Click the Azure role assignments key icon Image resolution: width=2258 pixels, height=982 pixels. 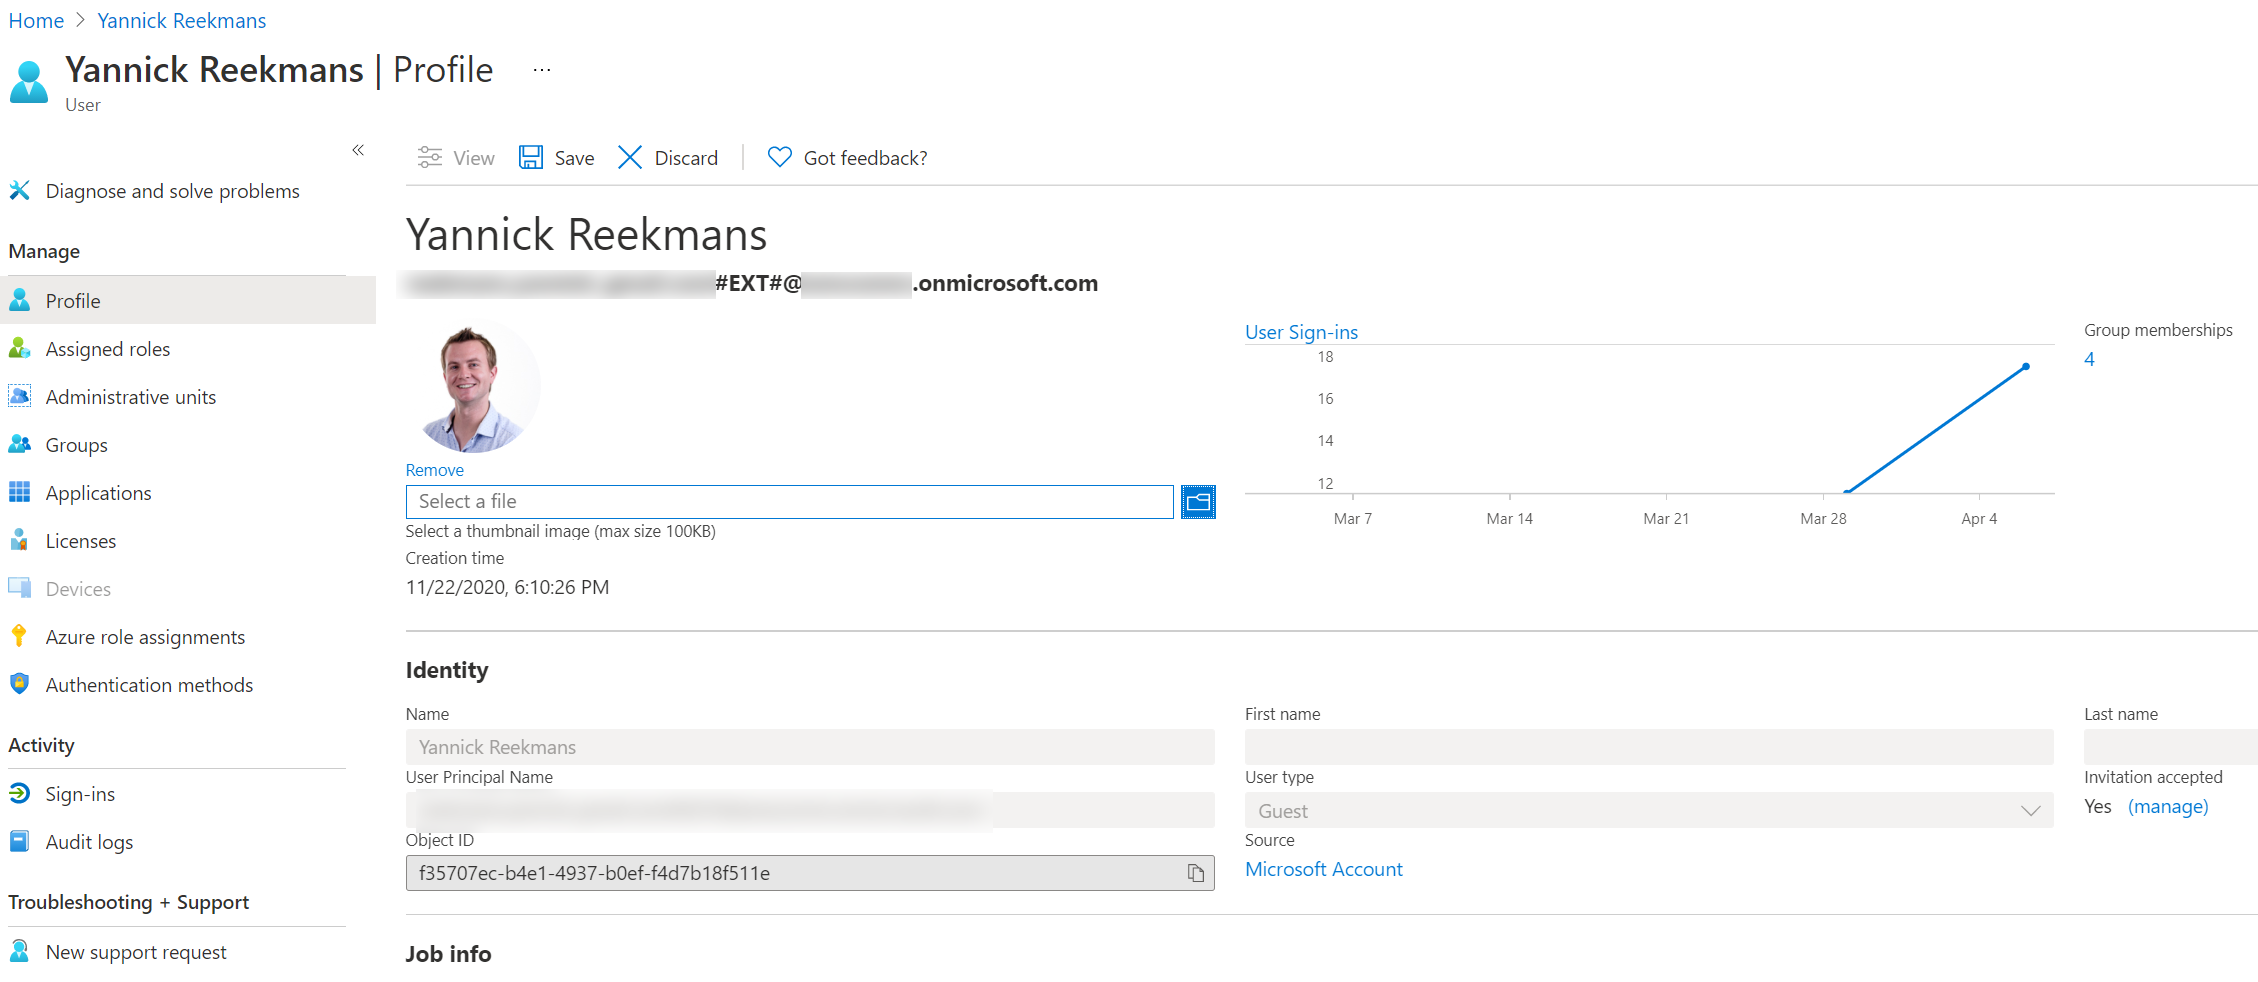(19, 636)
